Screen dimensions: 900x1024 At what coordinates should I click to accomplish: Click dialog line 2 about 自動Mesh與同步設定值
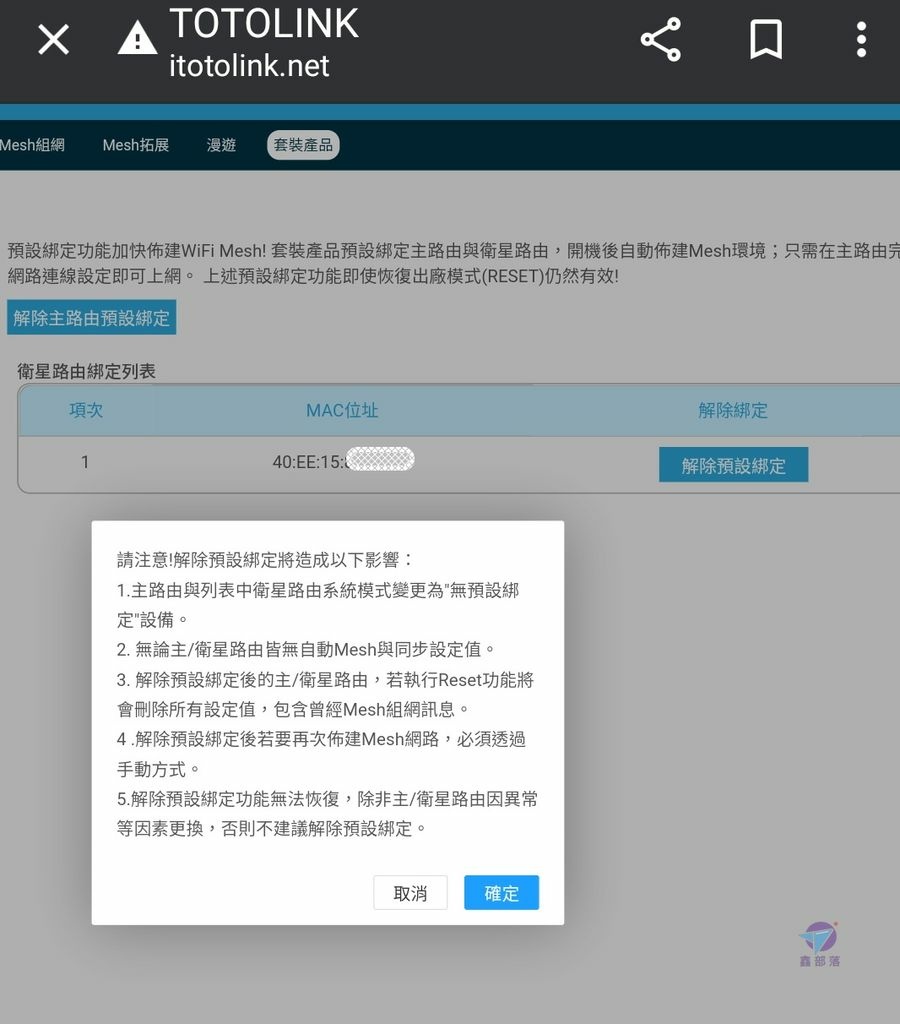point(306,649)
